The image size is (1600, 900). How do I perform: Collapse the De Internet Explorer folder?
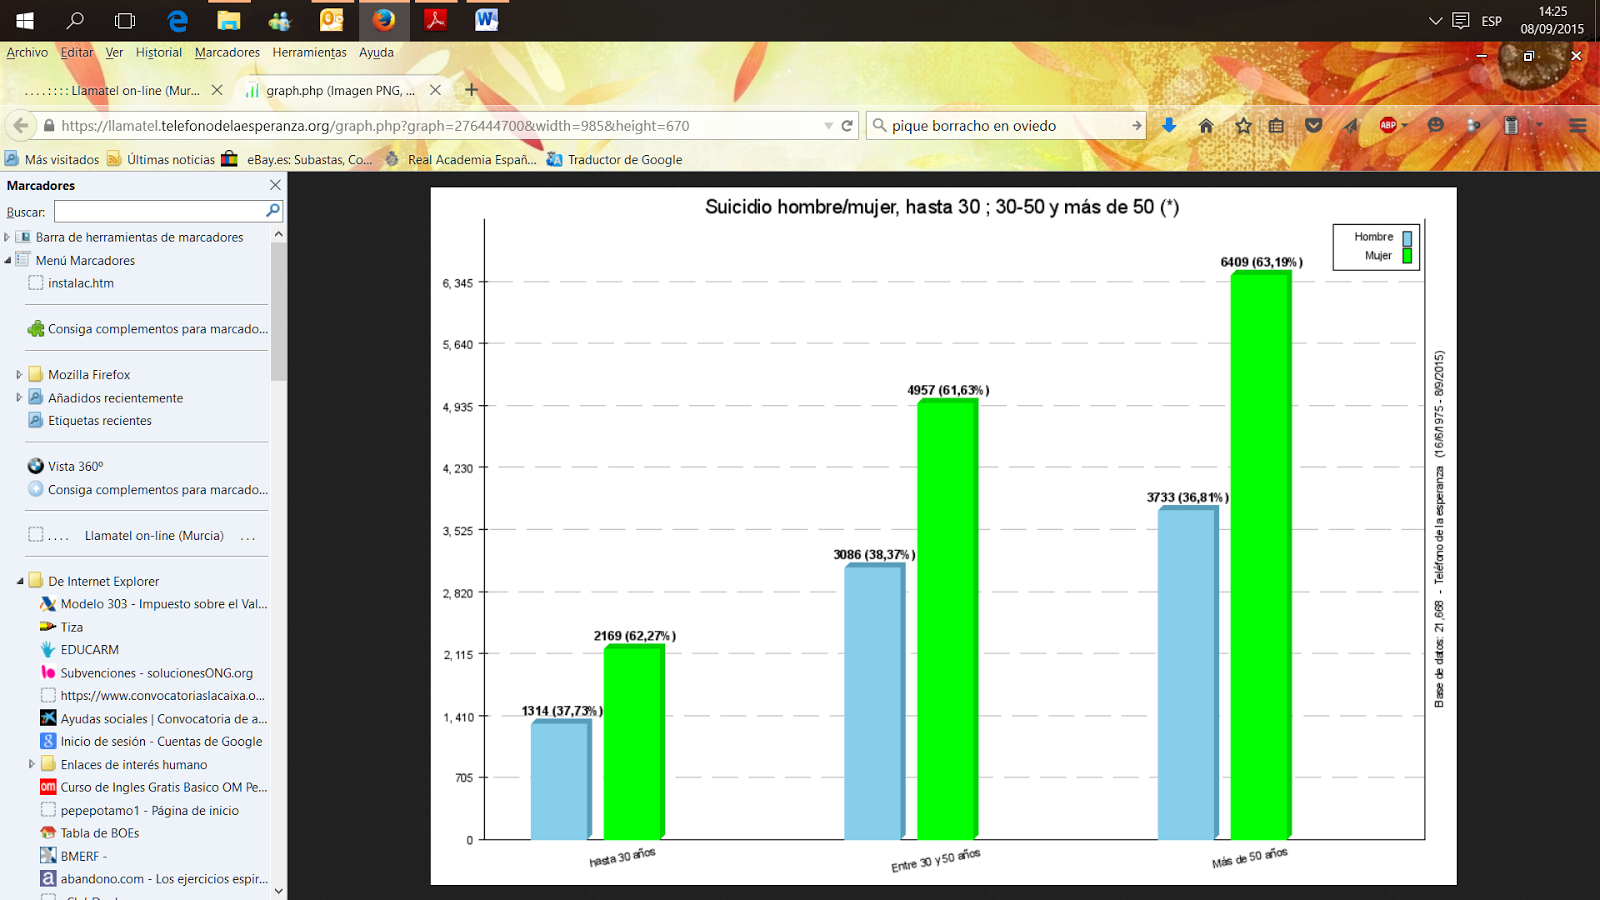19,581
